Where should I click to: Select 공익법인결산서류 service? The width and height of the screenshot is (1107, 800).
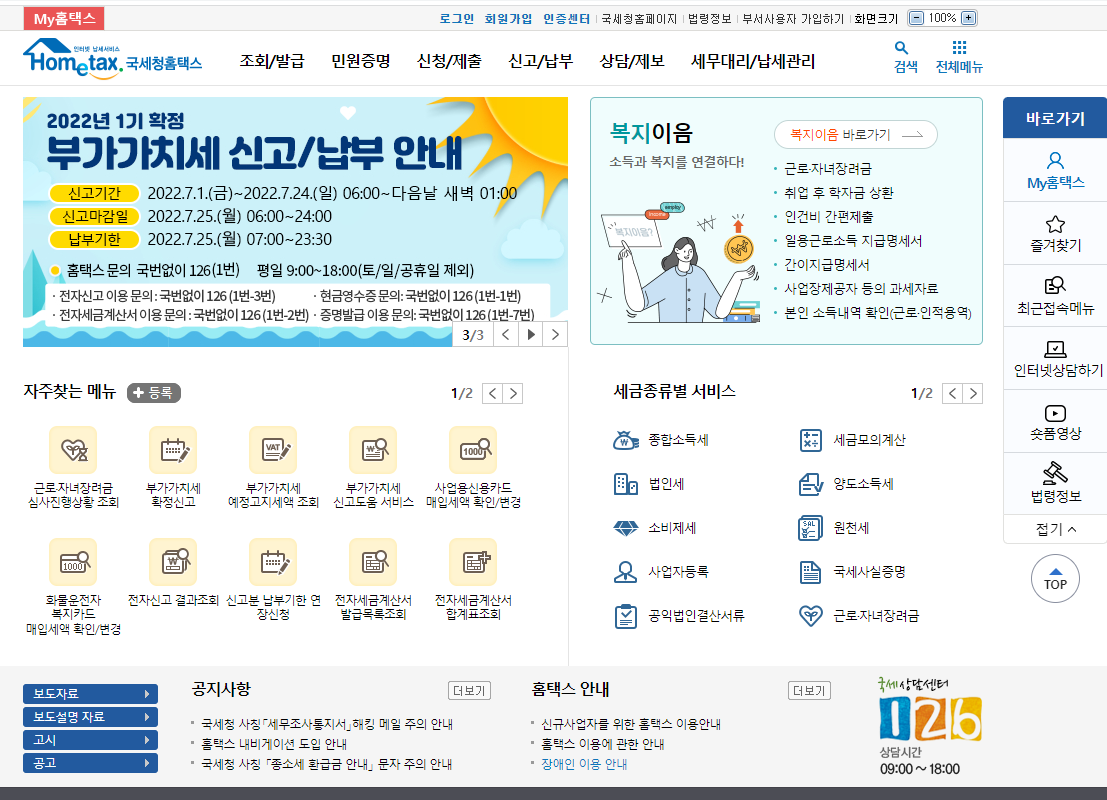pos(679,616)
